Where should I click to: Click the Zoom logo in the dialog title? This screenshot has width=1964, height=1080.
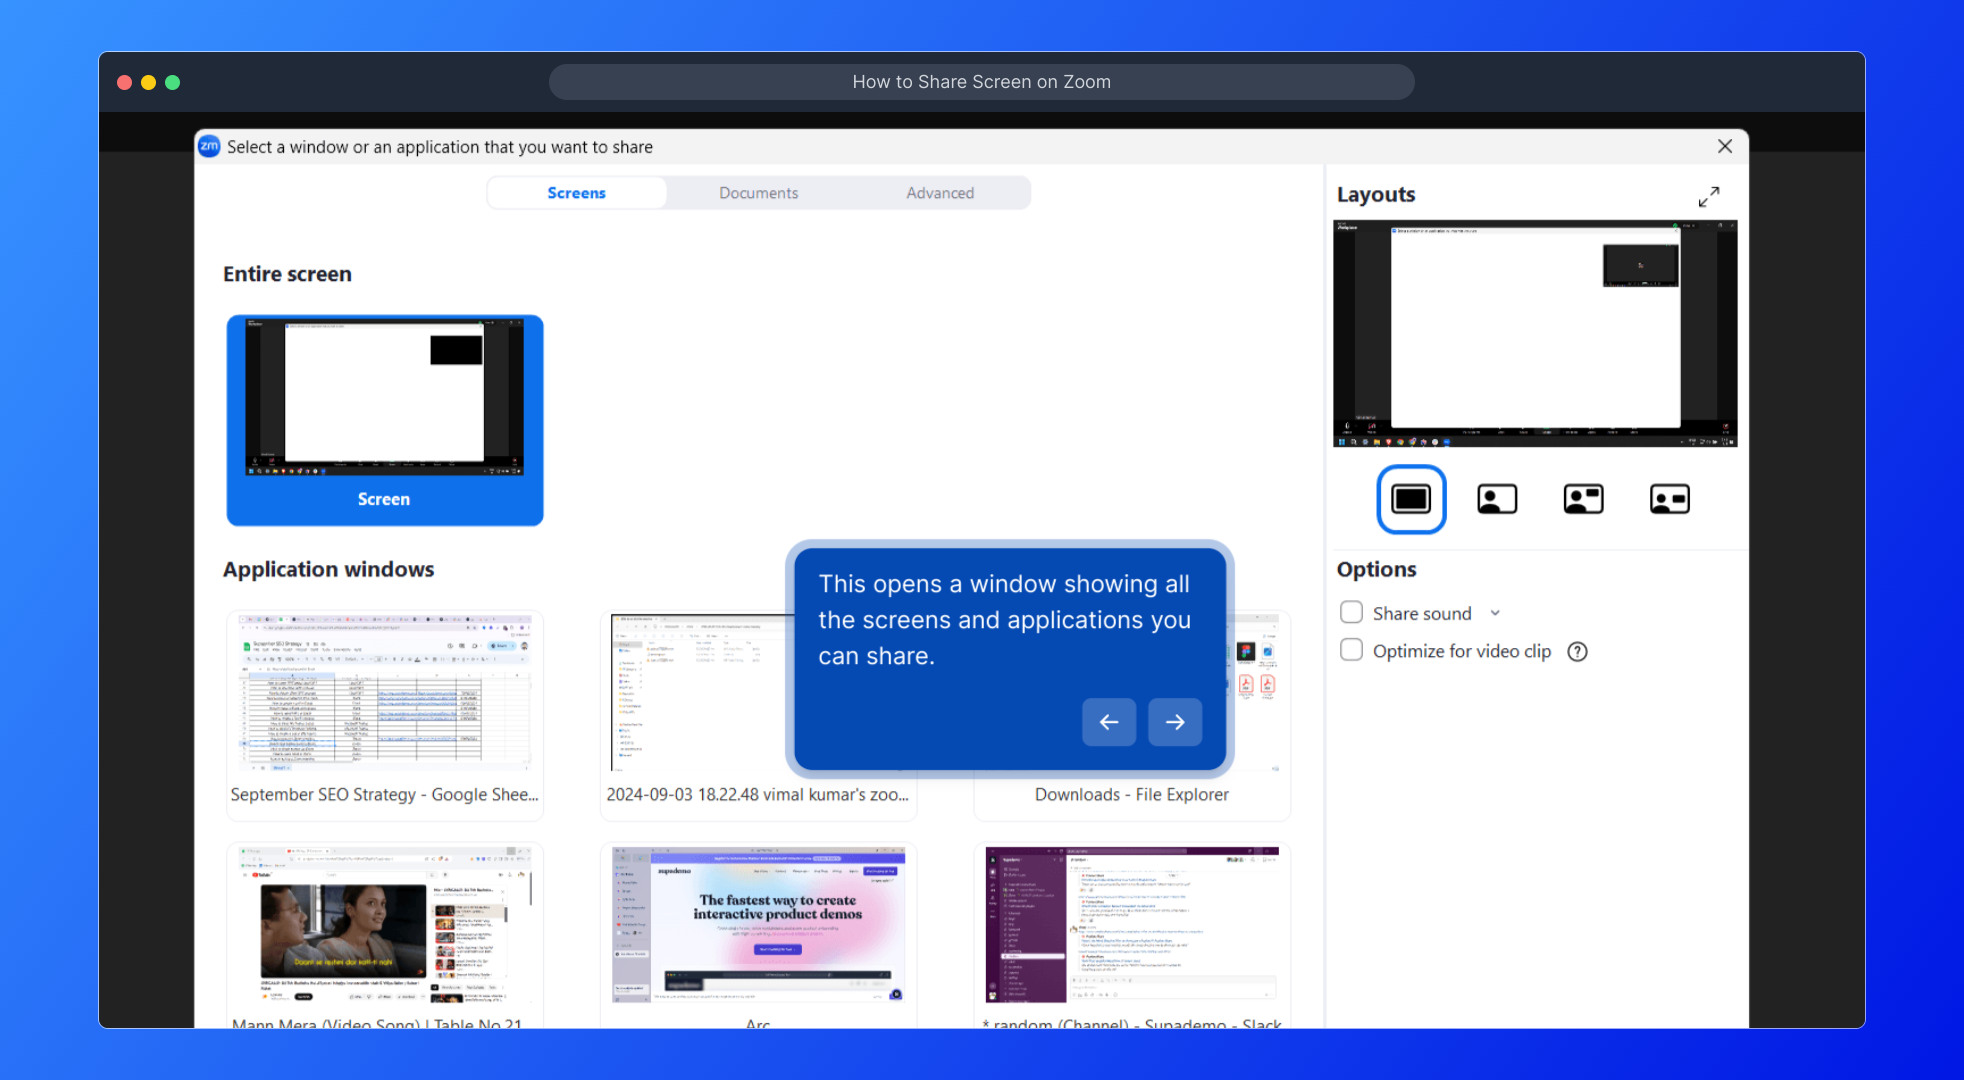[209, 147]
